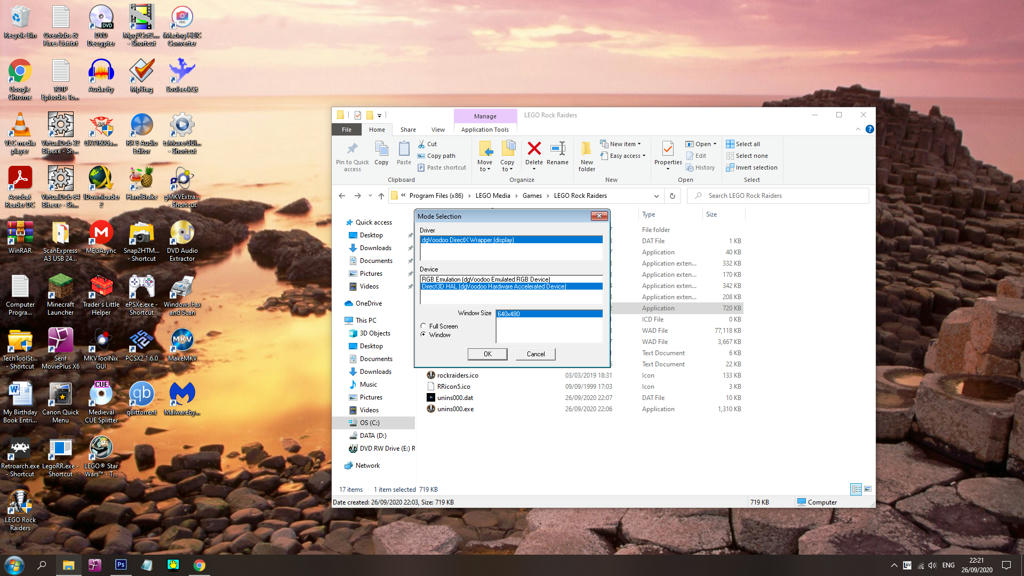Open the MakeMKV desktop icon
This screenshot has height=576, width=1024.
coord(182,345)
